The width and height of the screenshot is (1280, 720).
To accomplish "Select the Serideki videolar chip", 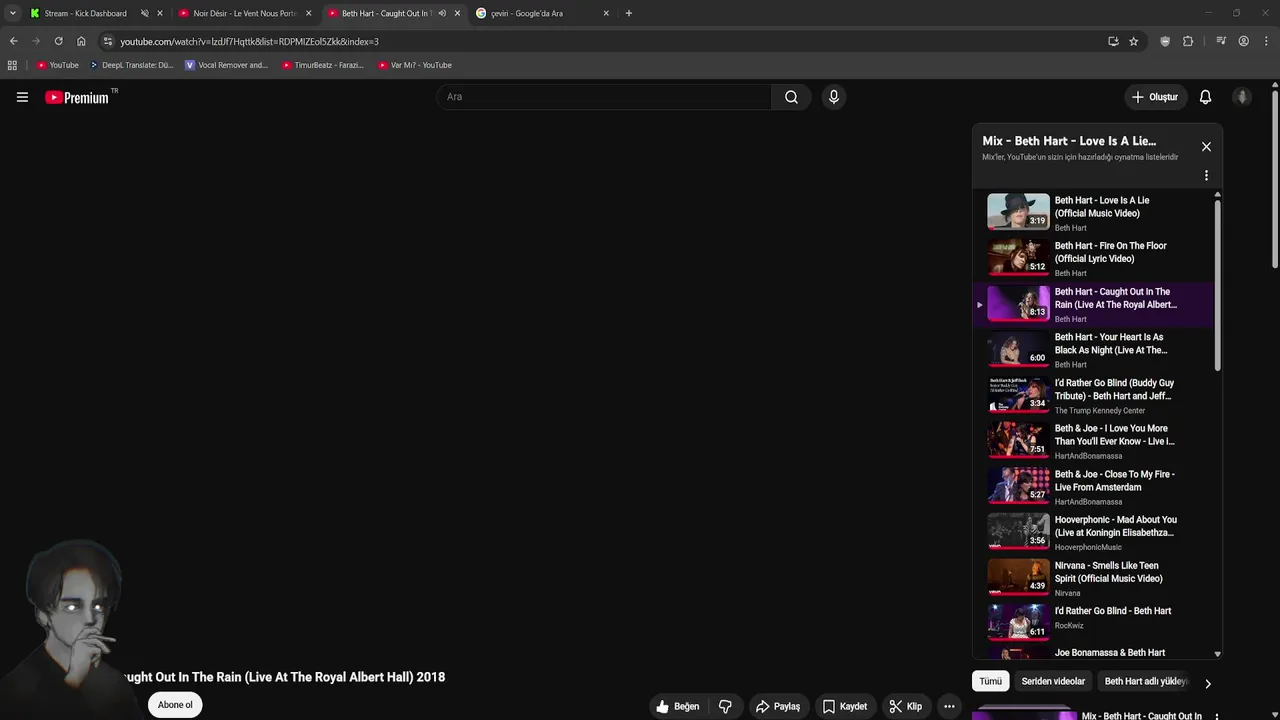I will point(1053,681).
